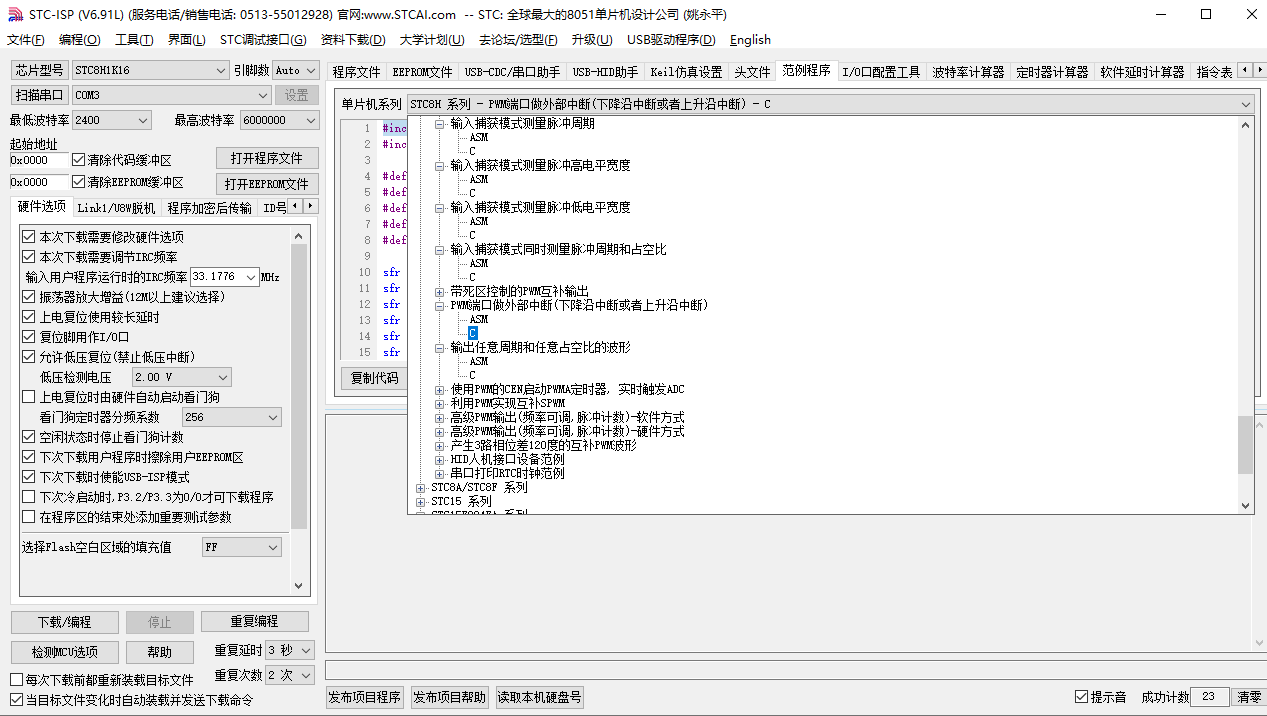
Task: Enable 每次下载前都重新装载目标文件 checkbox
Action: (16, 680)
